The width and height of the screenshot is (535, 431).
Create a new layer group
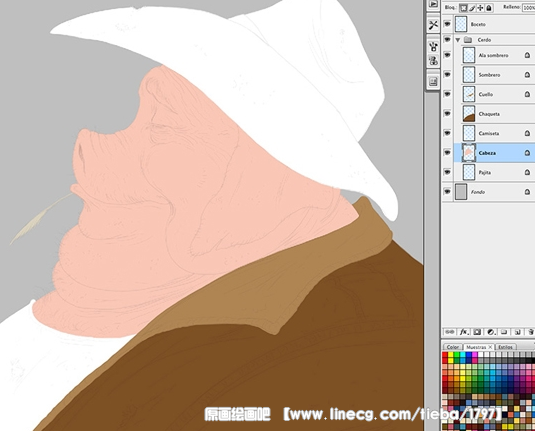[x=504, y=332]
